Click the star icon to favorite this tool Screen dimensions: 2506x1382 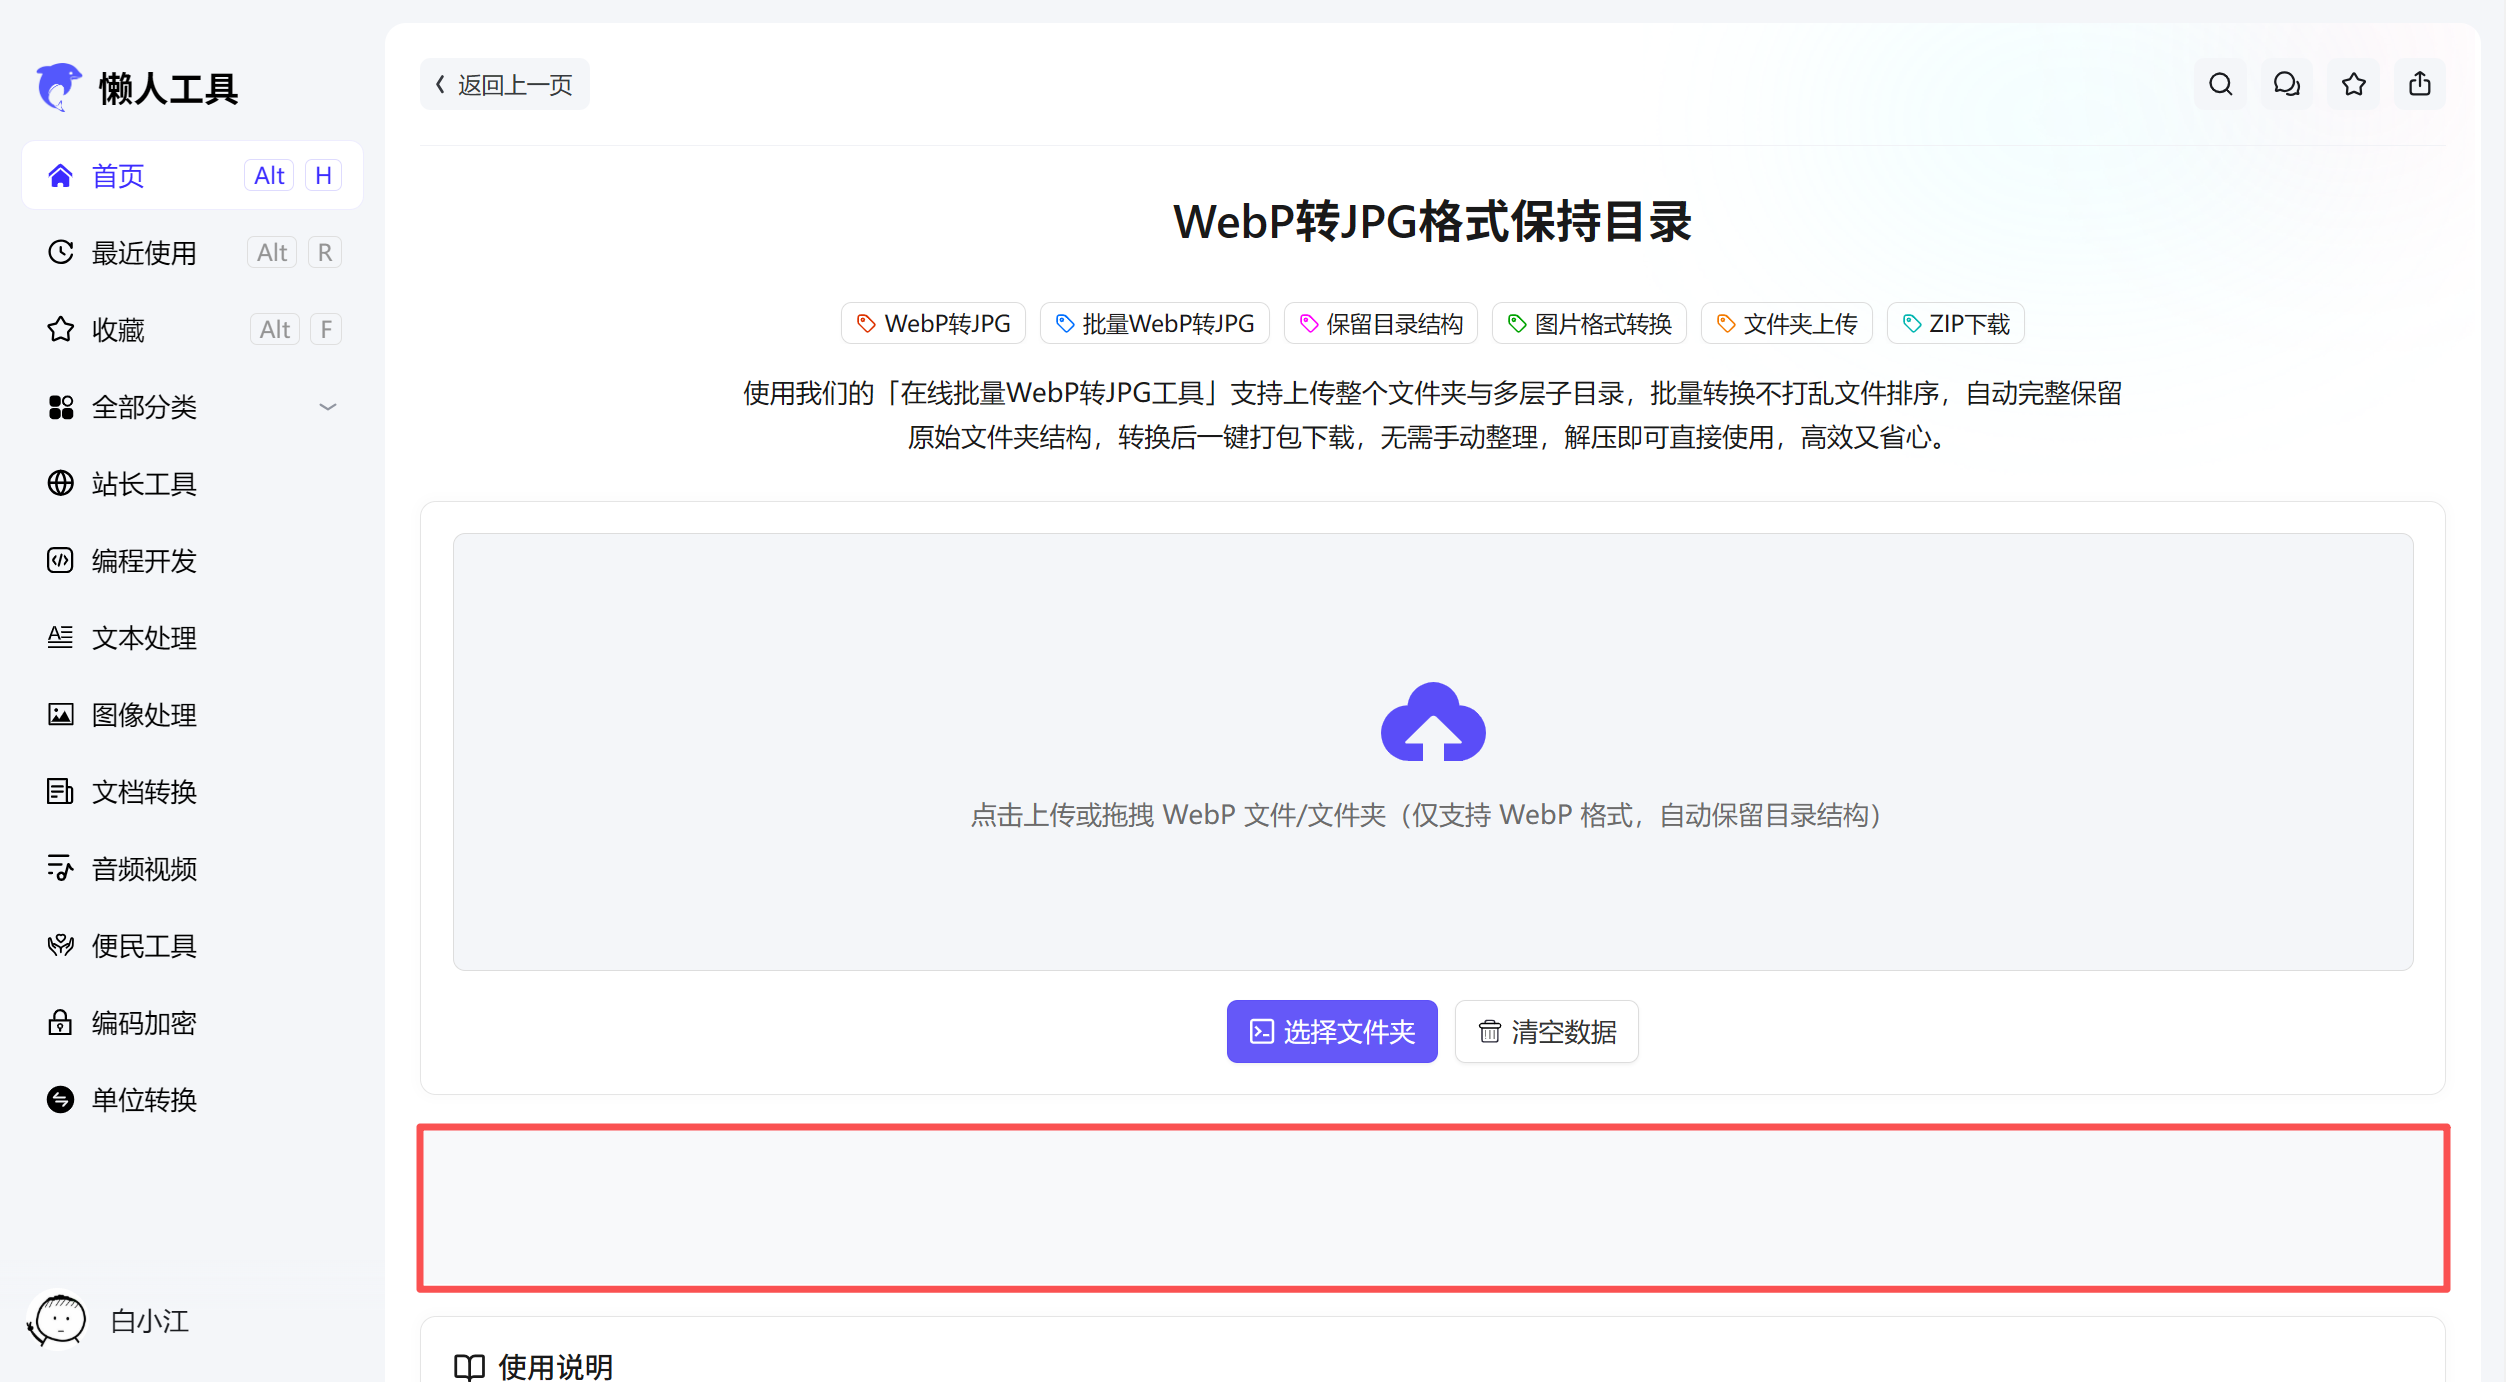[2353, 84]
